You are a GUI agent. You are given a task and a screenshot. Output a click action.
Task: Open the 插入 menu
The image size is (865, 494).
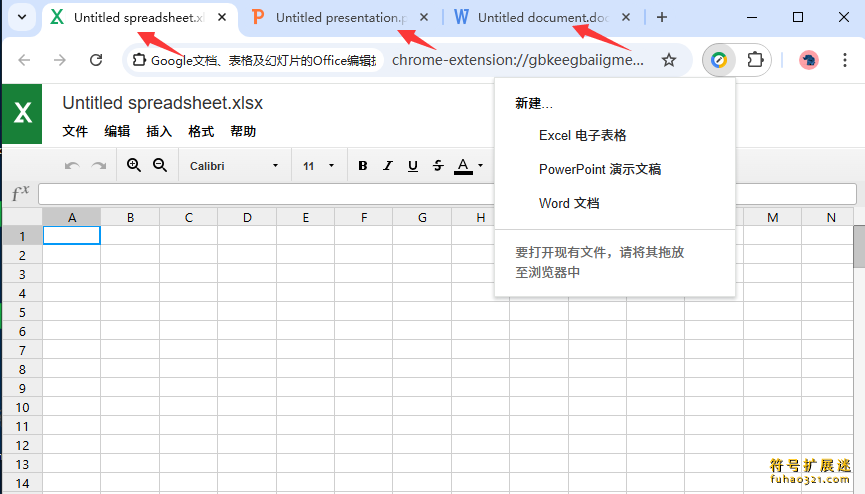(x=159, y=131)
